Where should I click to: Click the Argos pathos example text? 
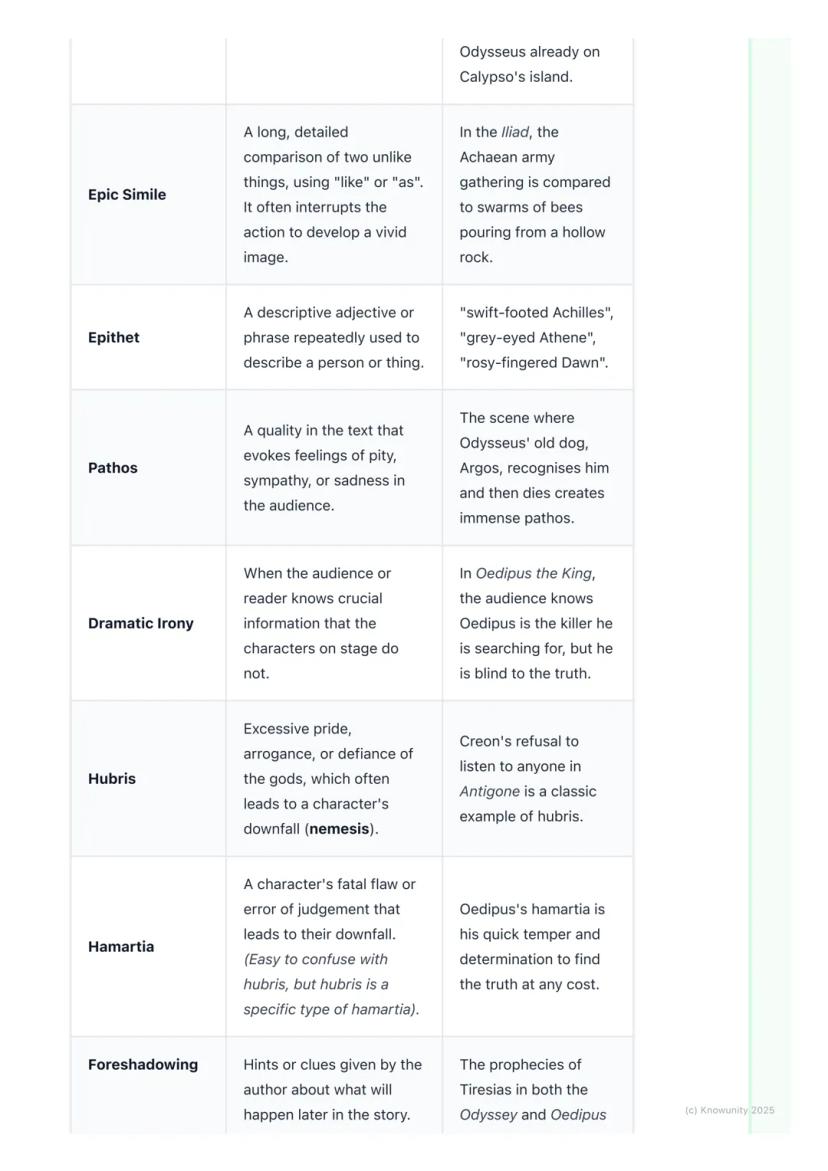(x=534, y=468)
